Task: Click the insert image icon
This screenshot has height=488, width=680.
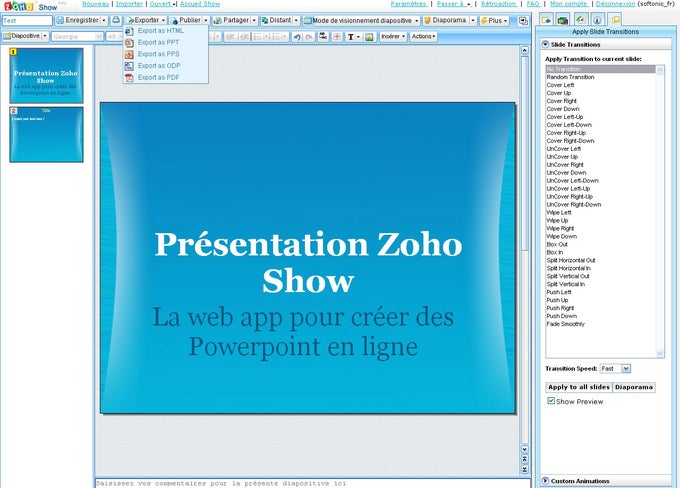Action: click(369, 37)
